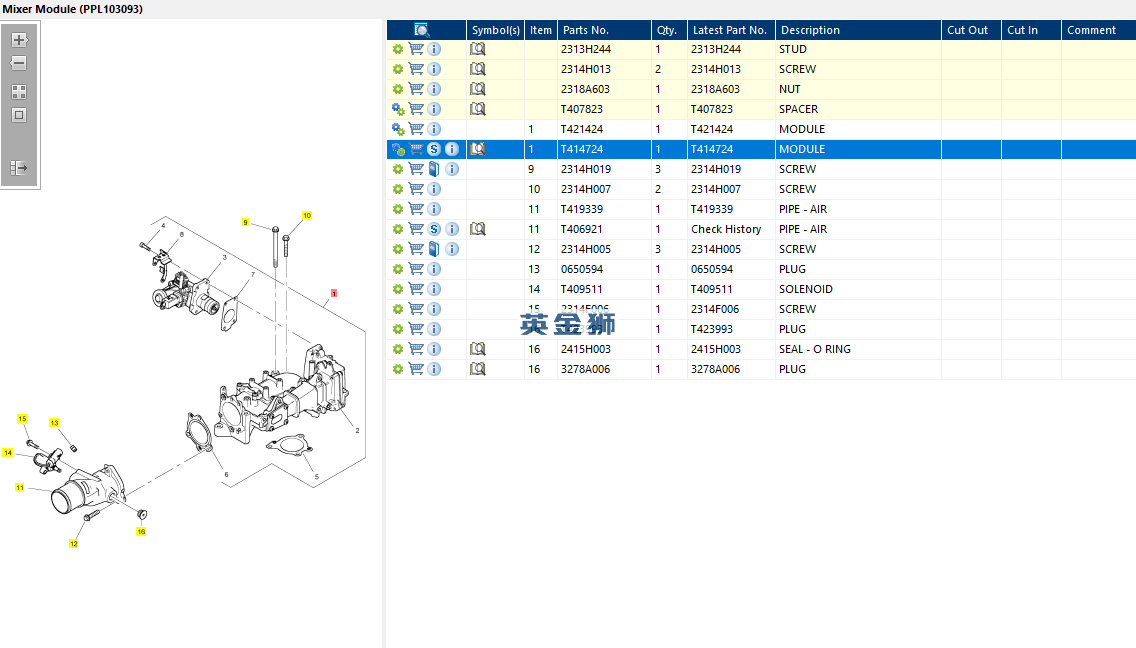Click the Cut In column header
Screen dimensions: 1136x648
click(1031, 30)
